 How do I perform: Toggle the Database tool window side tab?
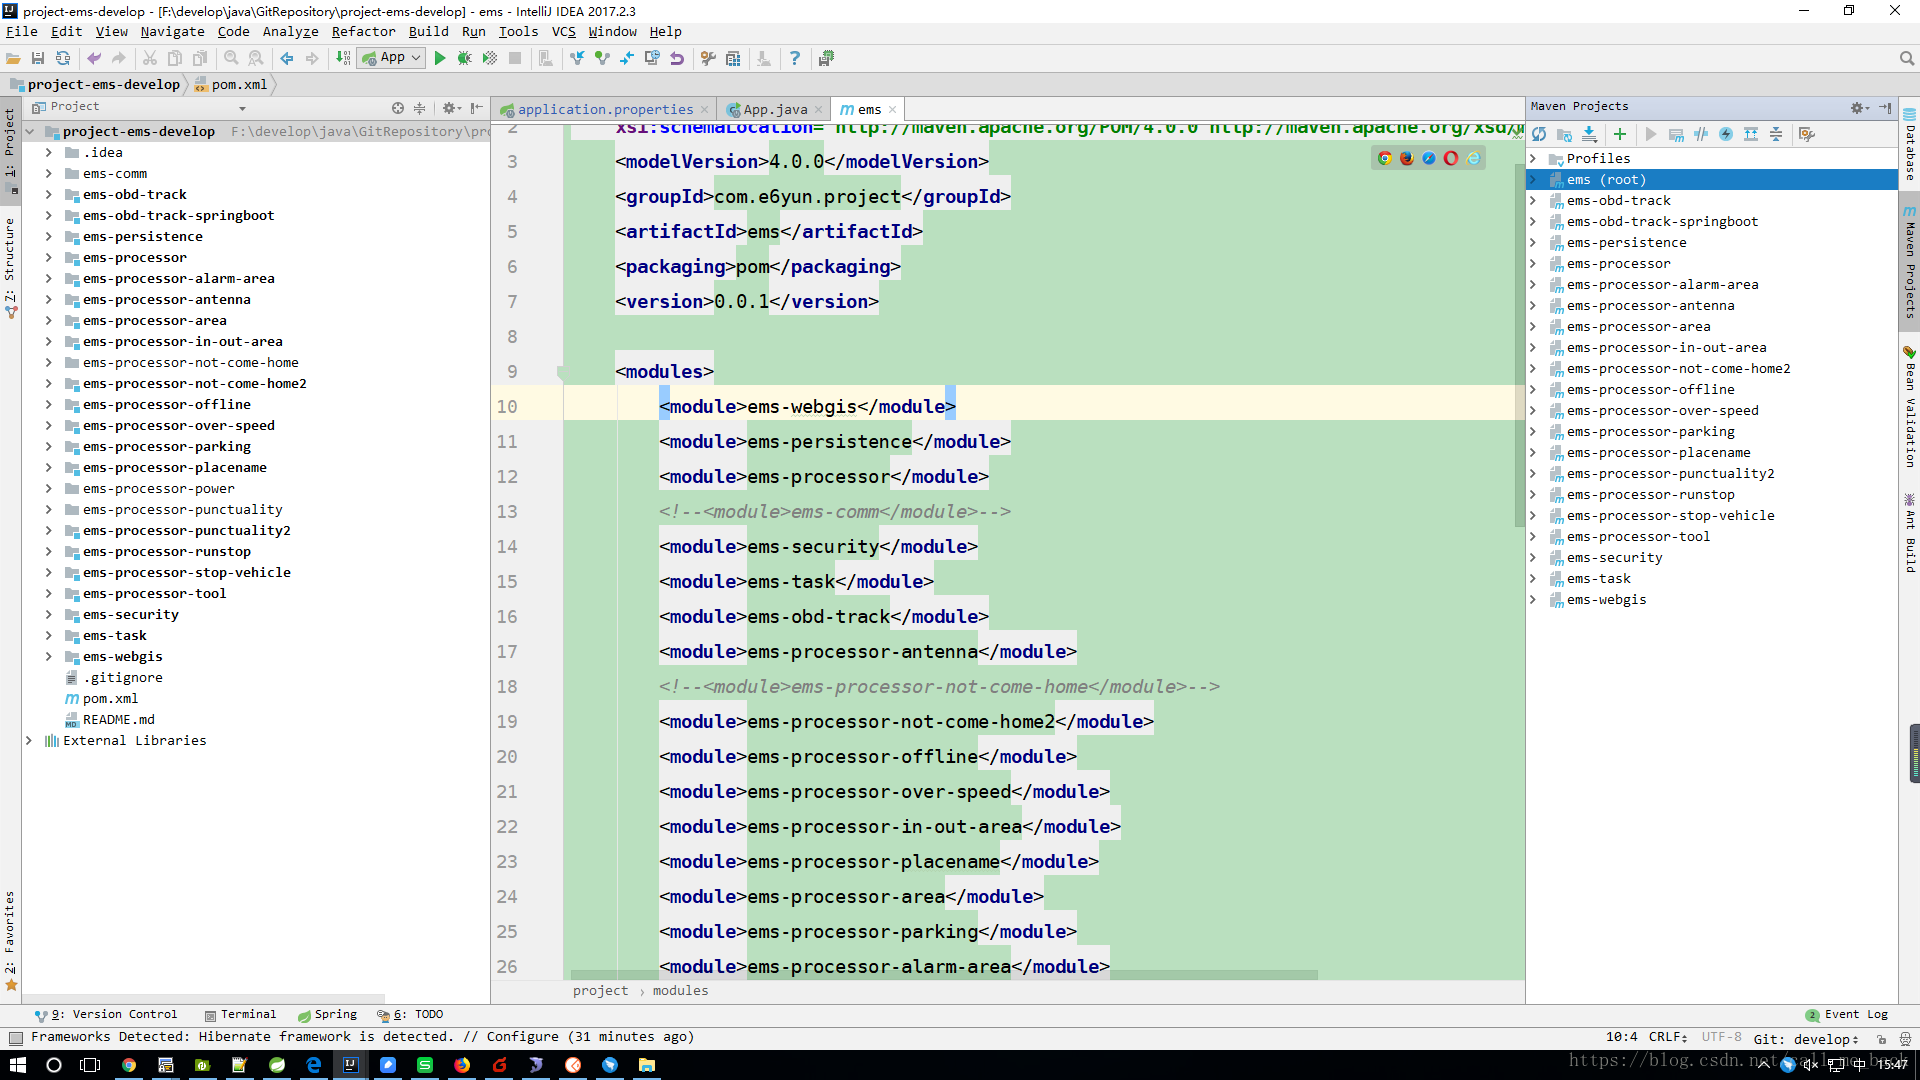tap(1909, 145)
